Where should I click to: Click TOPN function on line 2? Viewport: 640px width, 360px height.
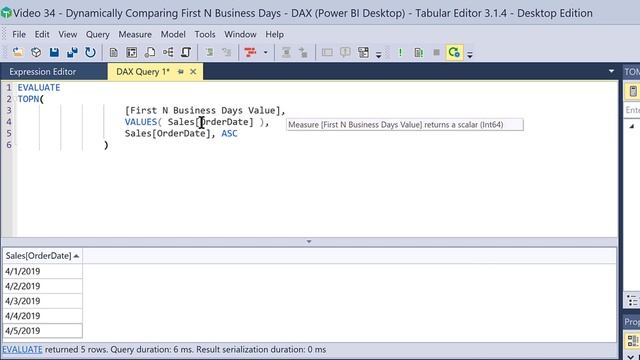click(29, 99)
